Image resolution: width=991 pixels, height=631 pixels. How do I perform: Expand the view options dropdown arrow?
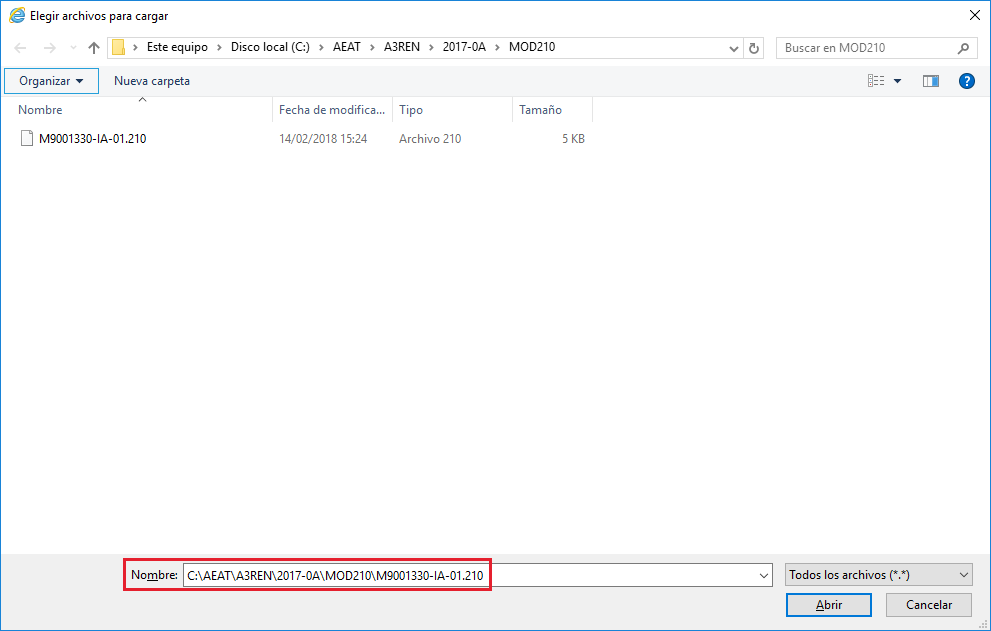click(x=897, y=81)
